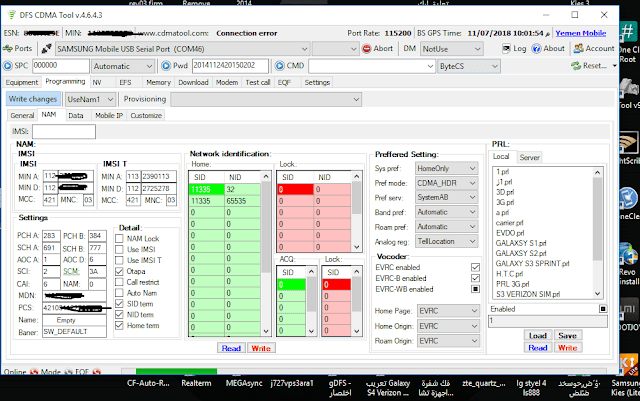The width and height of the screenshot is (640, 401).
Task: Open the Download tab
Action: pos(193,82)
